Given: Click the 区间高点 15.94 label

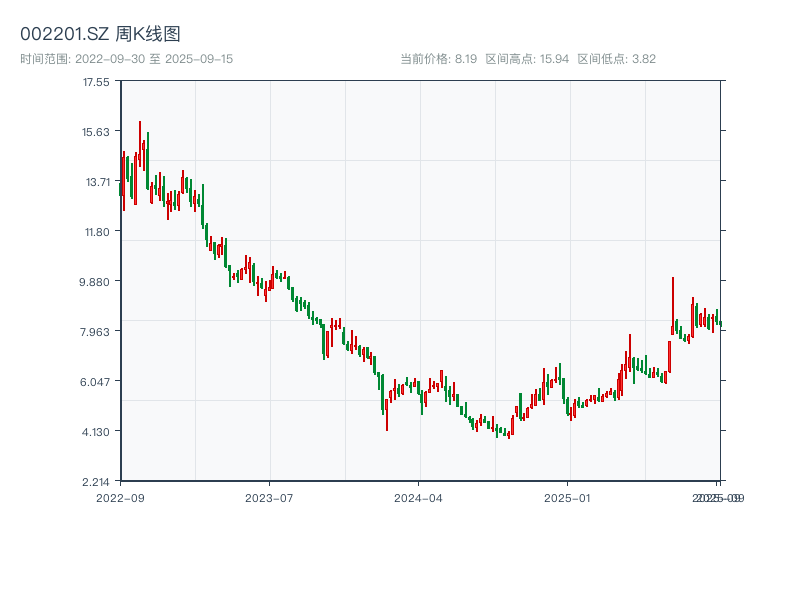Looking at the screenshot, I should (x=527, y=59).
